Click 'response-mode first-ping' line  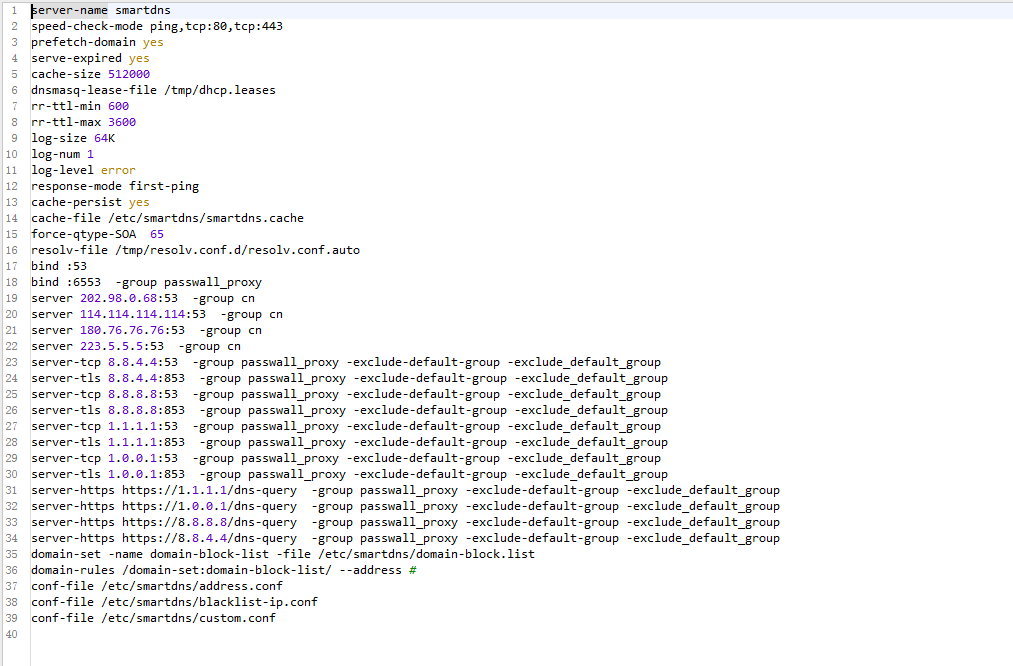[x=115, y=186]
